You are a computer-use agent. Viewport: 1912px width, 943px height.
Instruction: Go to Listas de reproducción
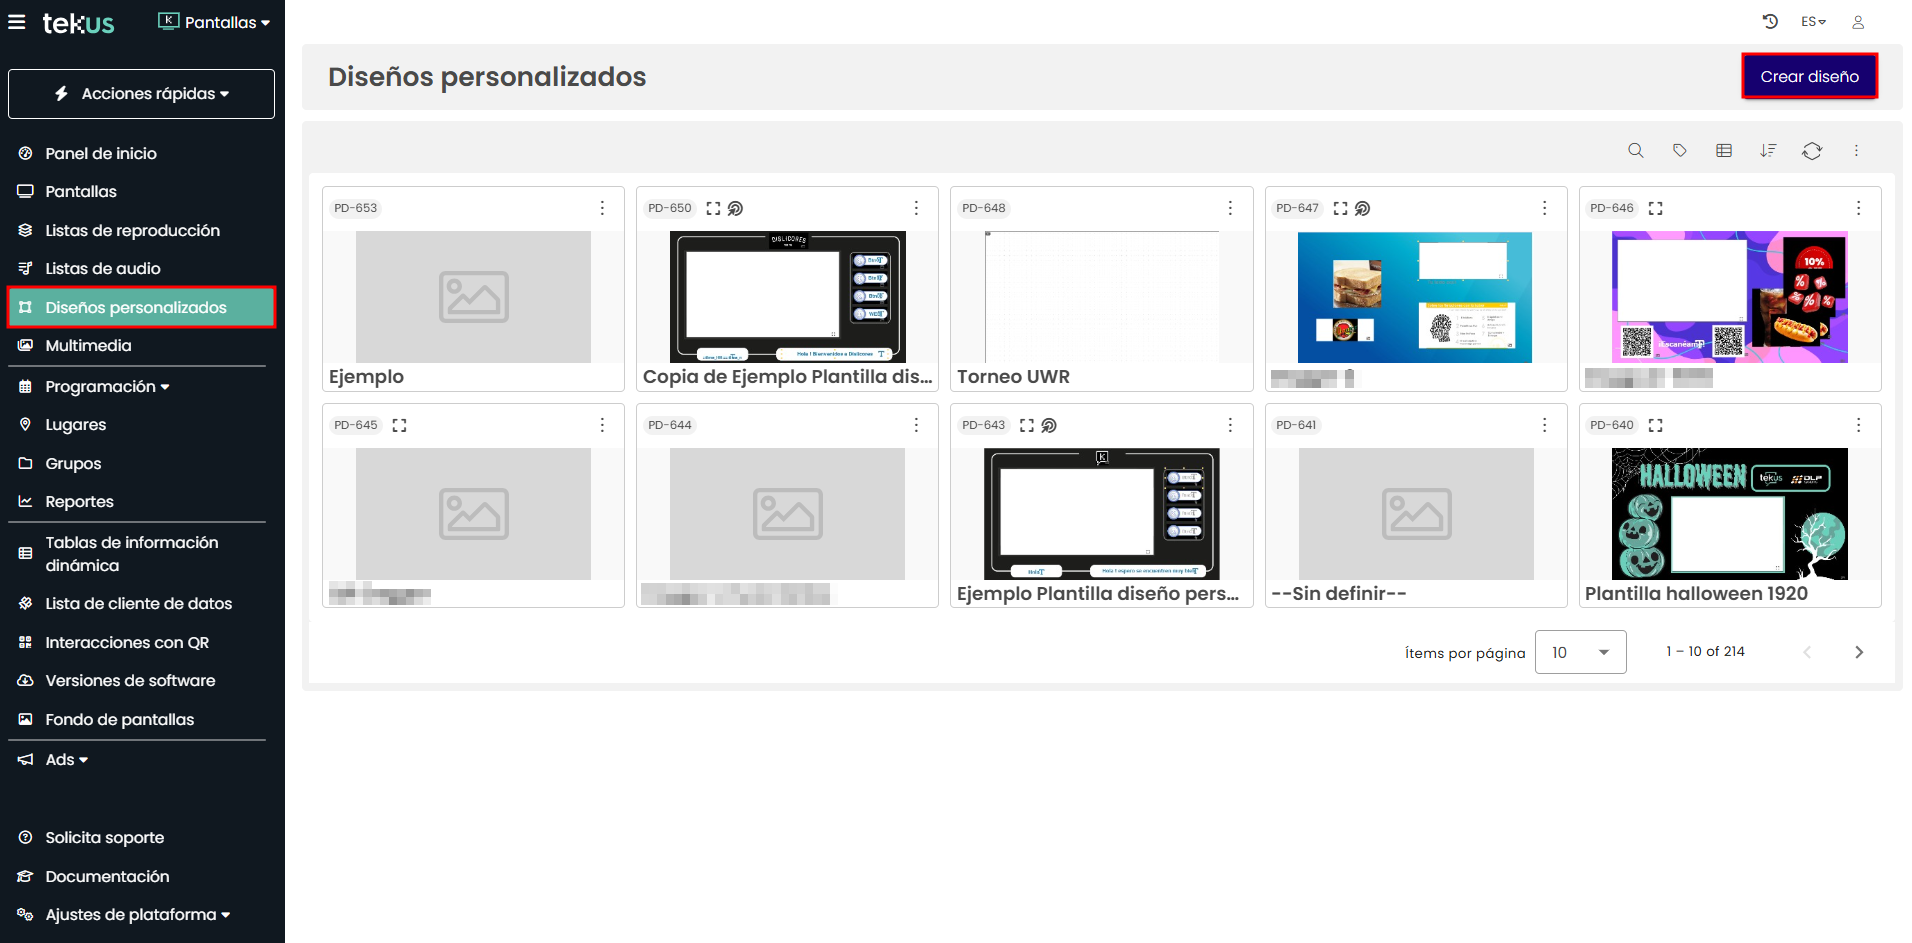[132, 230]
